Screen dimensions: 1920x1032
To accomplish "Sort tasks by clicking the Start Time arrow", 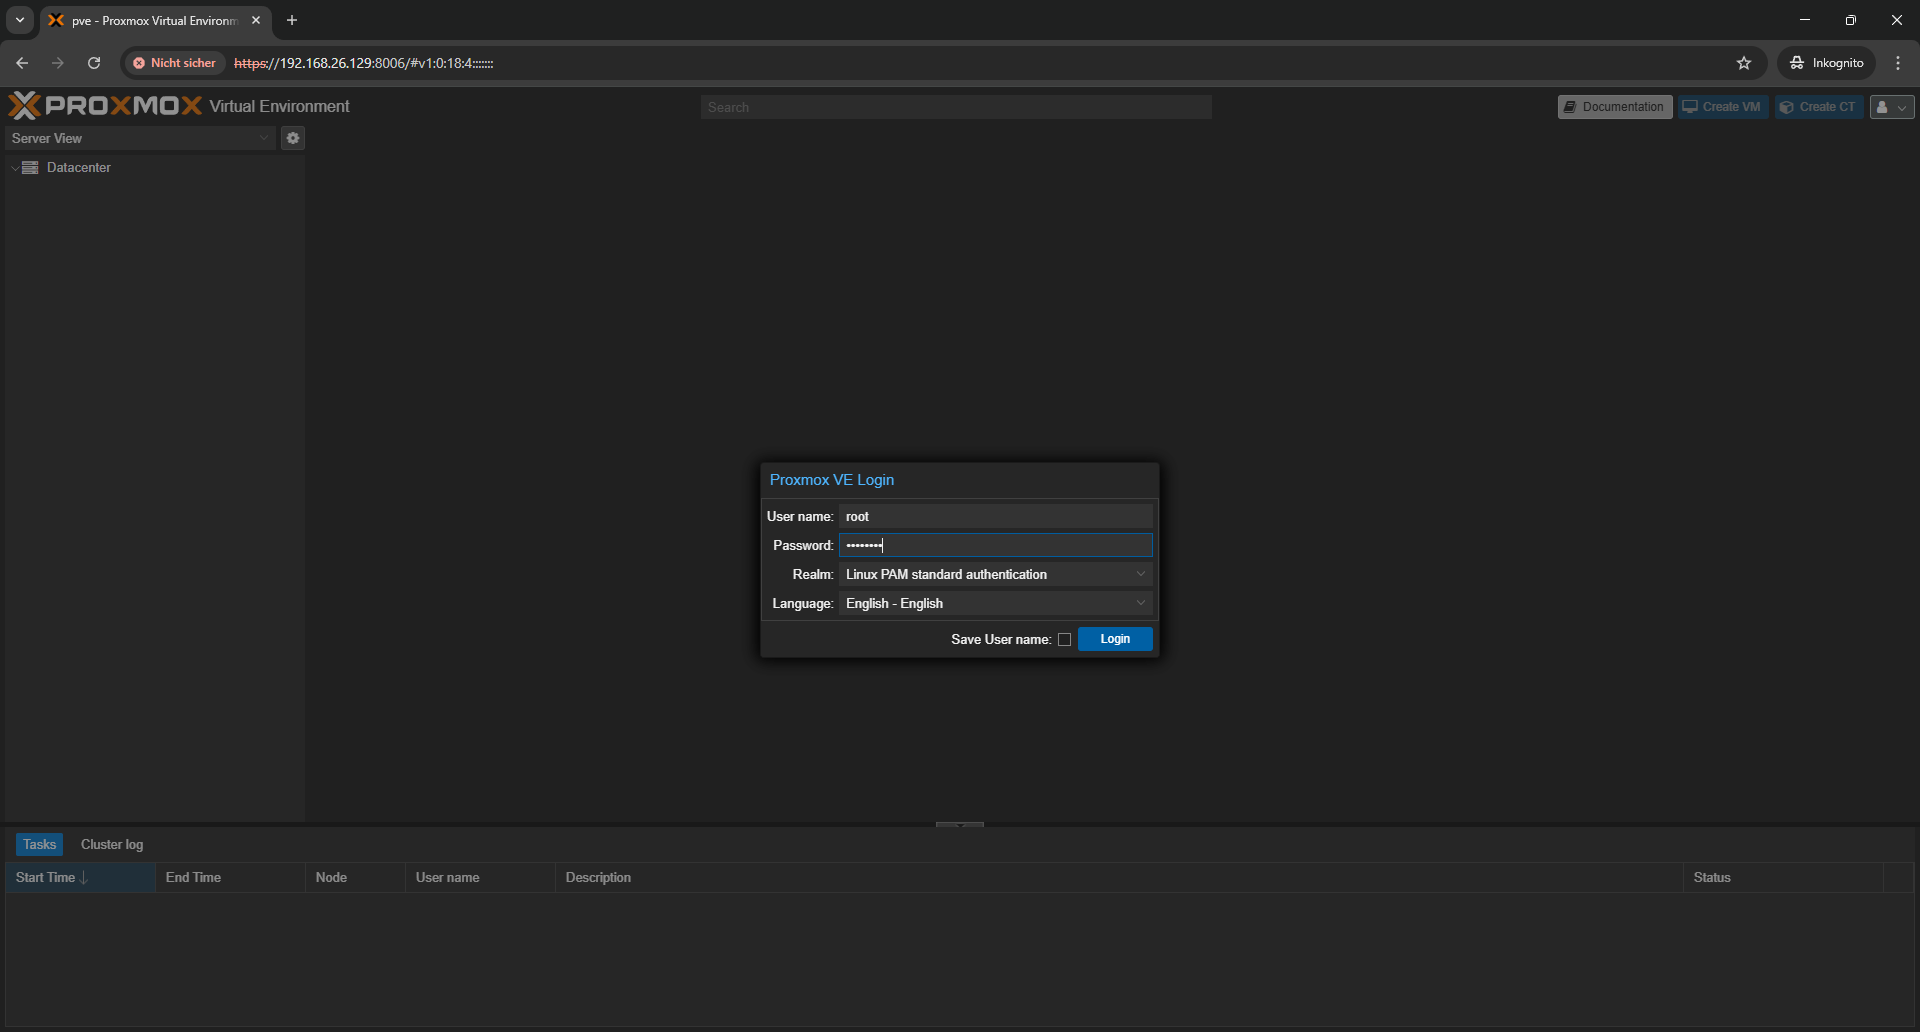I will (84, 877).
